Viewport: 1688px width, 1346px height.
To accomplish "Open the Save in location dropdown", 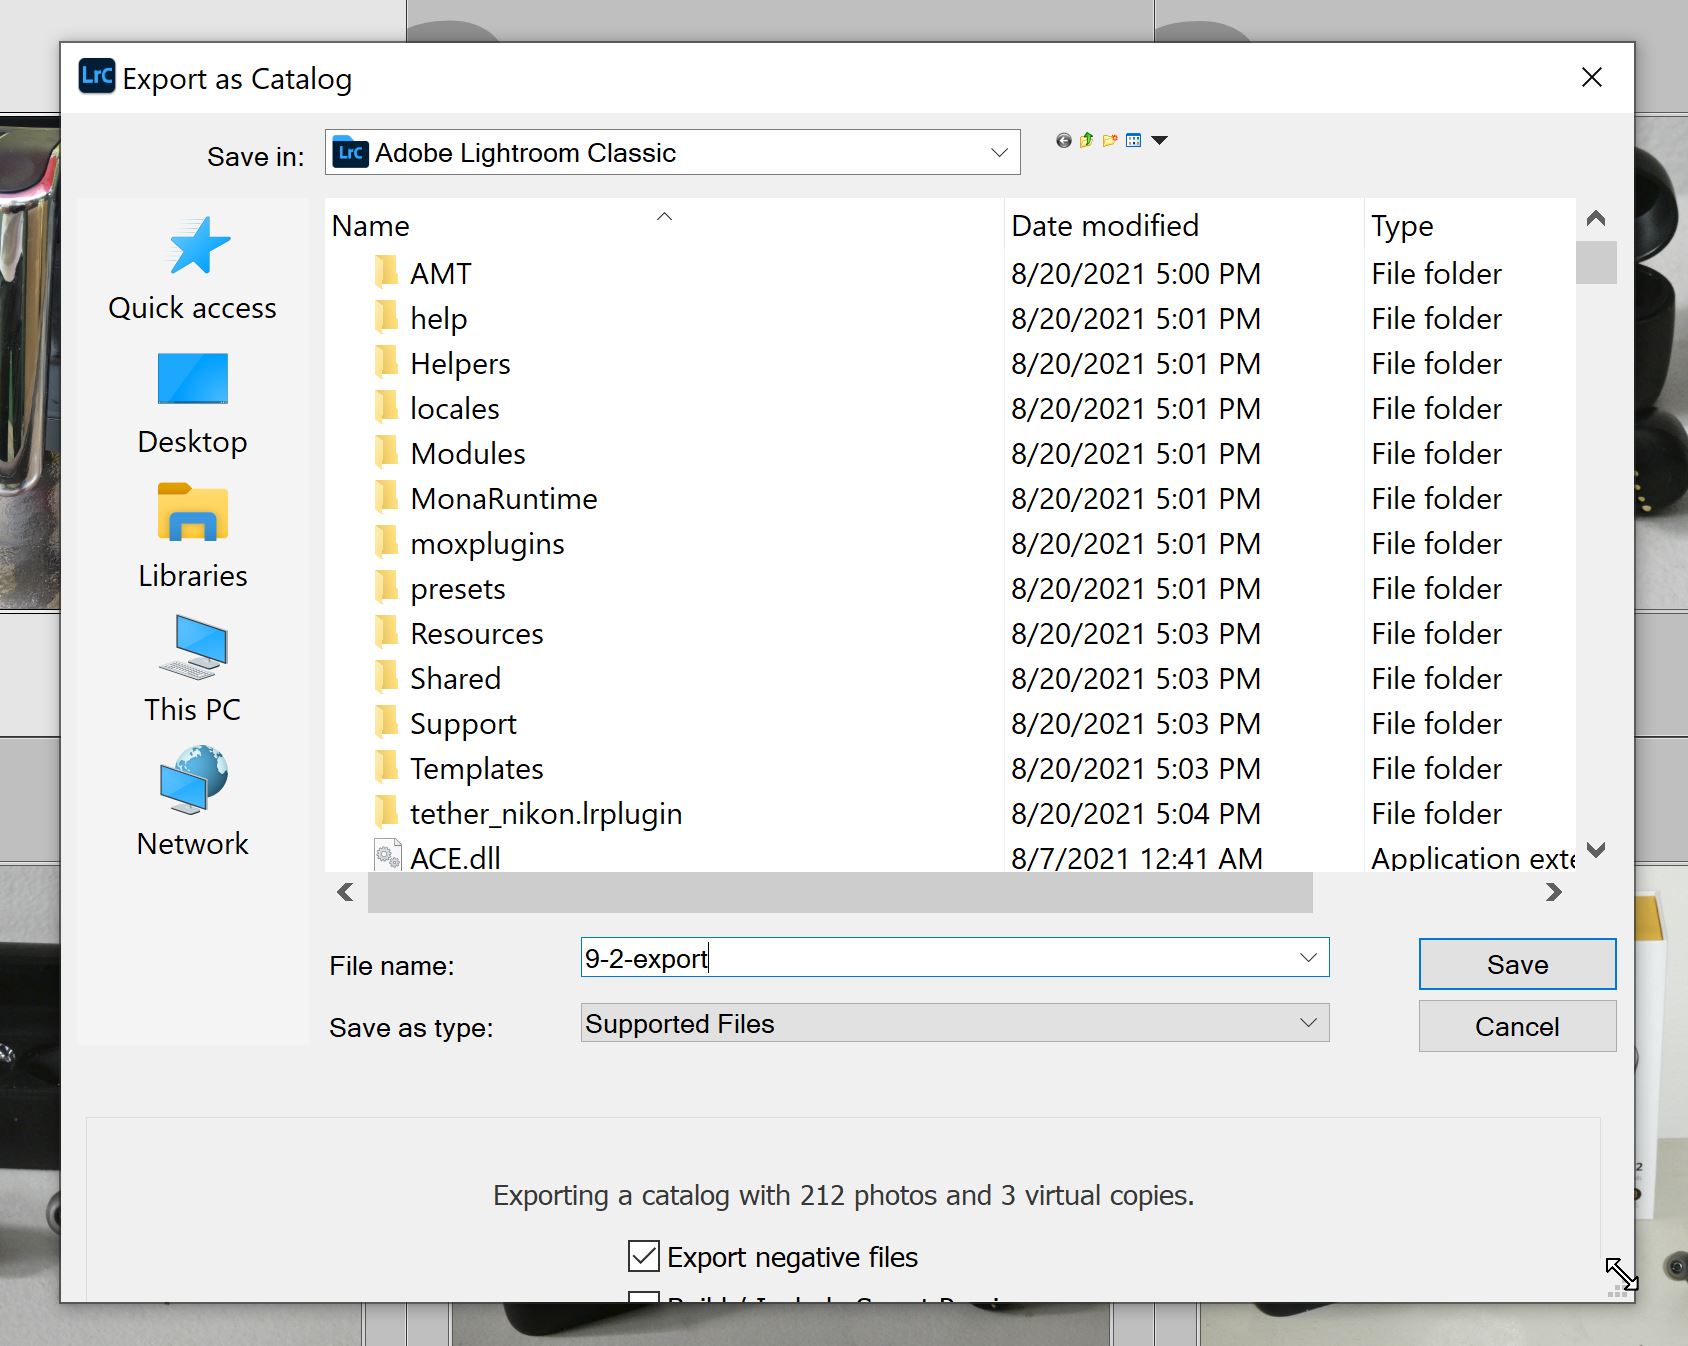I will click(999, 152).
